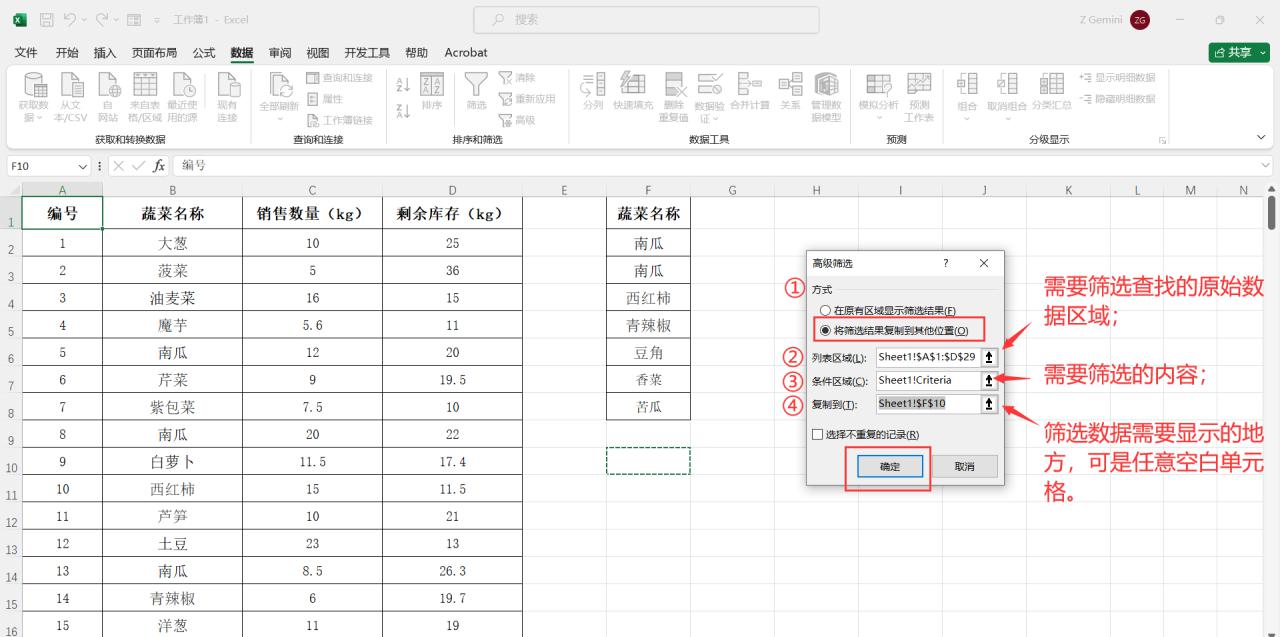Open the ZG account avatar
1280x637 pixels.
pos(1140,20)
